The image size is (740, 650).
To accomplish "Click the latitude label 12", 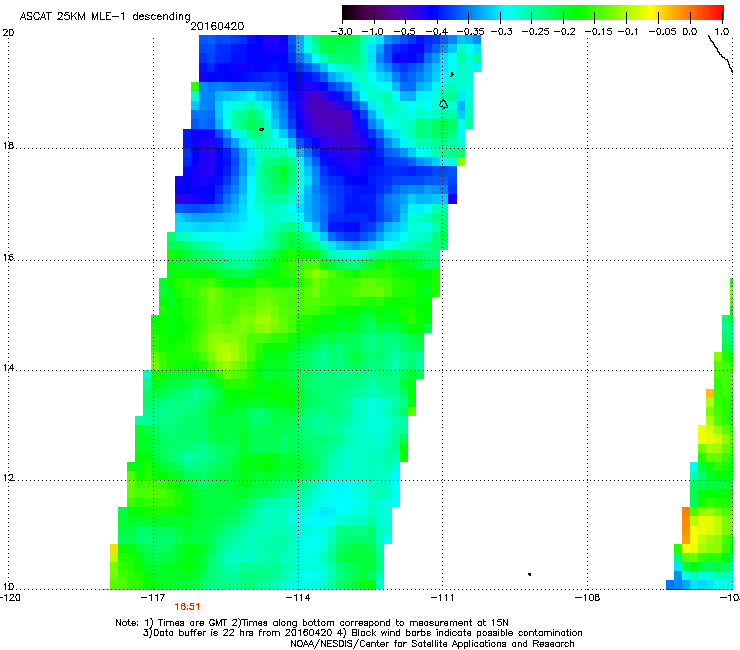I will [x=8, y=478].
